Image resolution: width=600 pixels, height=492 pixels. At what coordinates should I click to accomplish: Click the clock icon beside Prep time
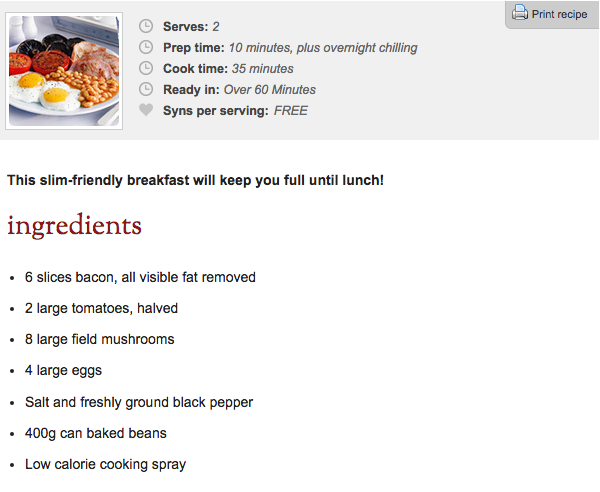pyautogui.click(x=146, y=47)
